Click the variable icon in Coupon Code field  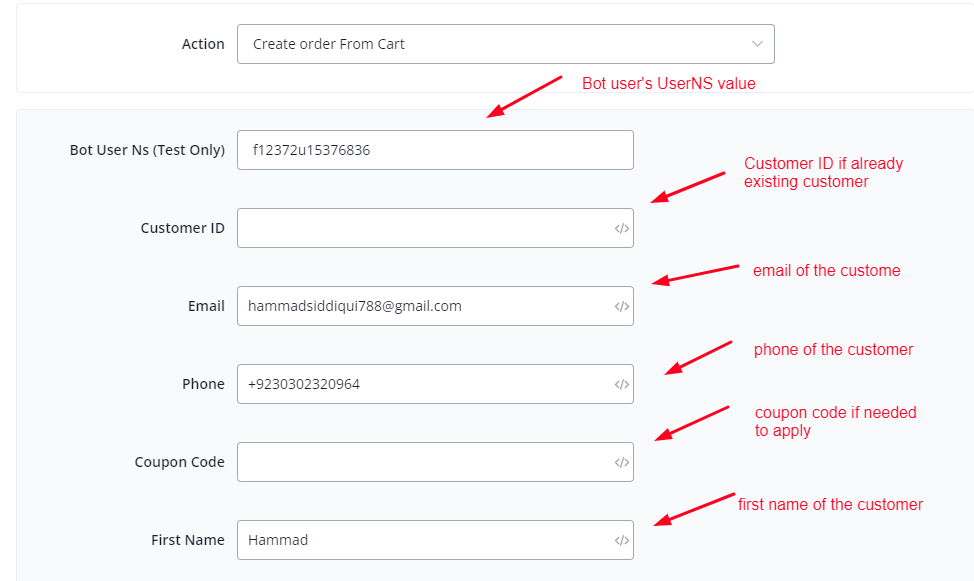pos(622,463)
